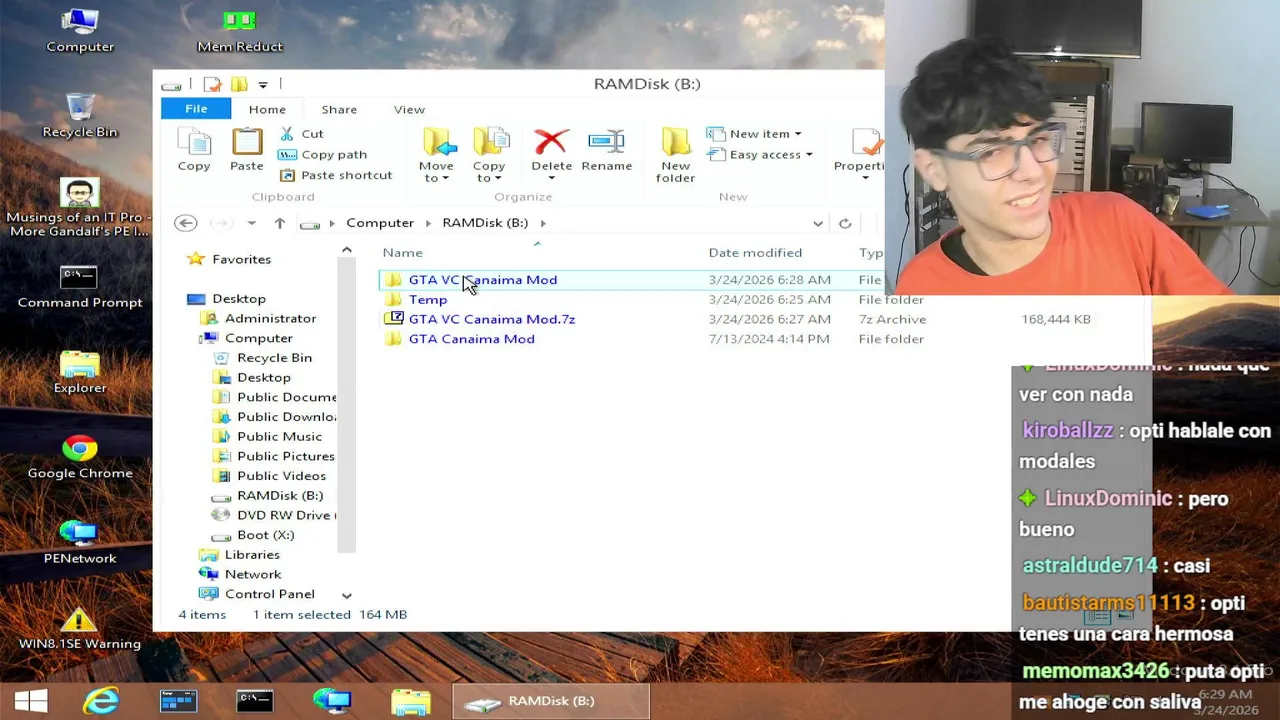Viewport: 1280px width, 720px height.
Task: Sort by the Name column header
Action: [x=403, y=252]
